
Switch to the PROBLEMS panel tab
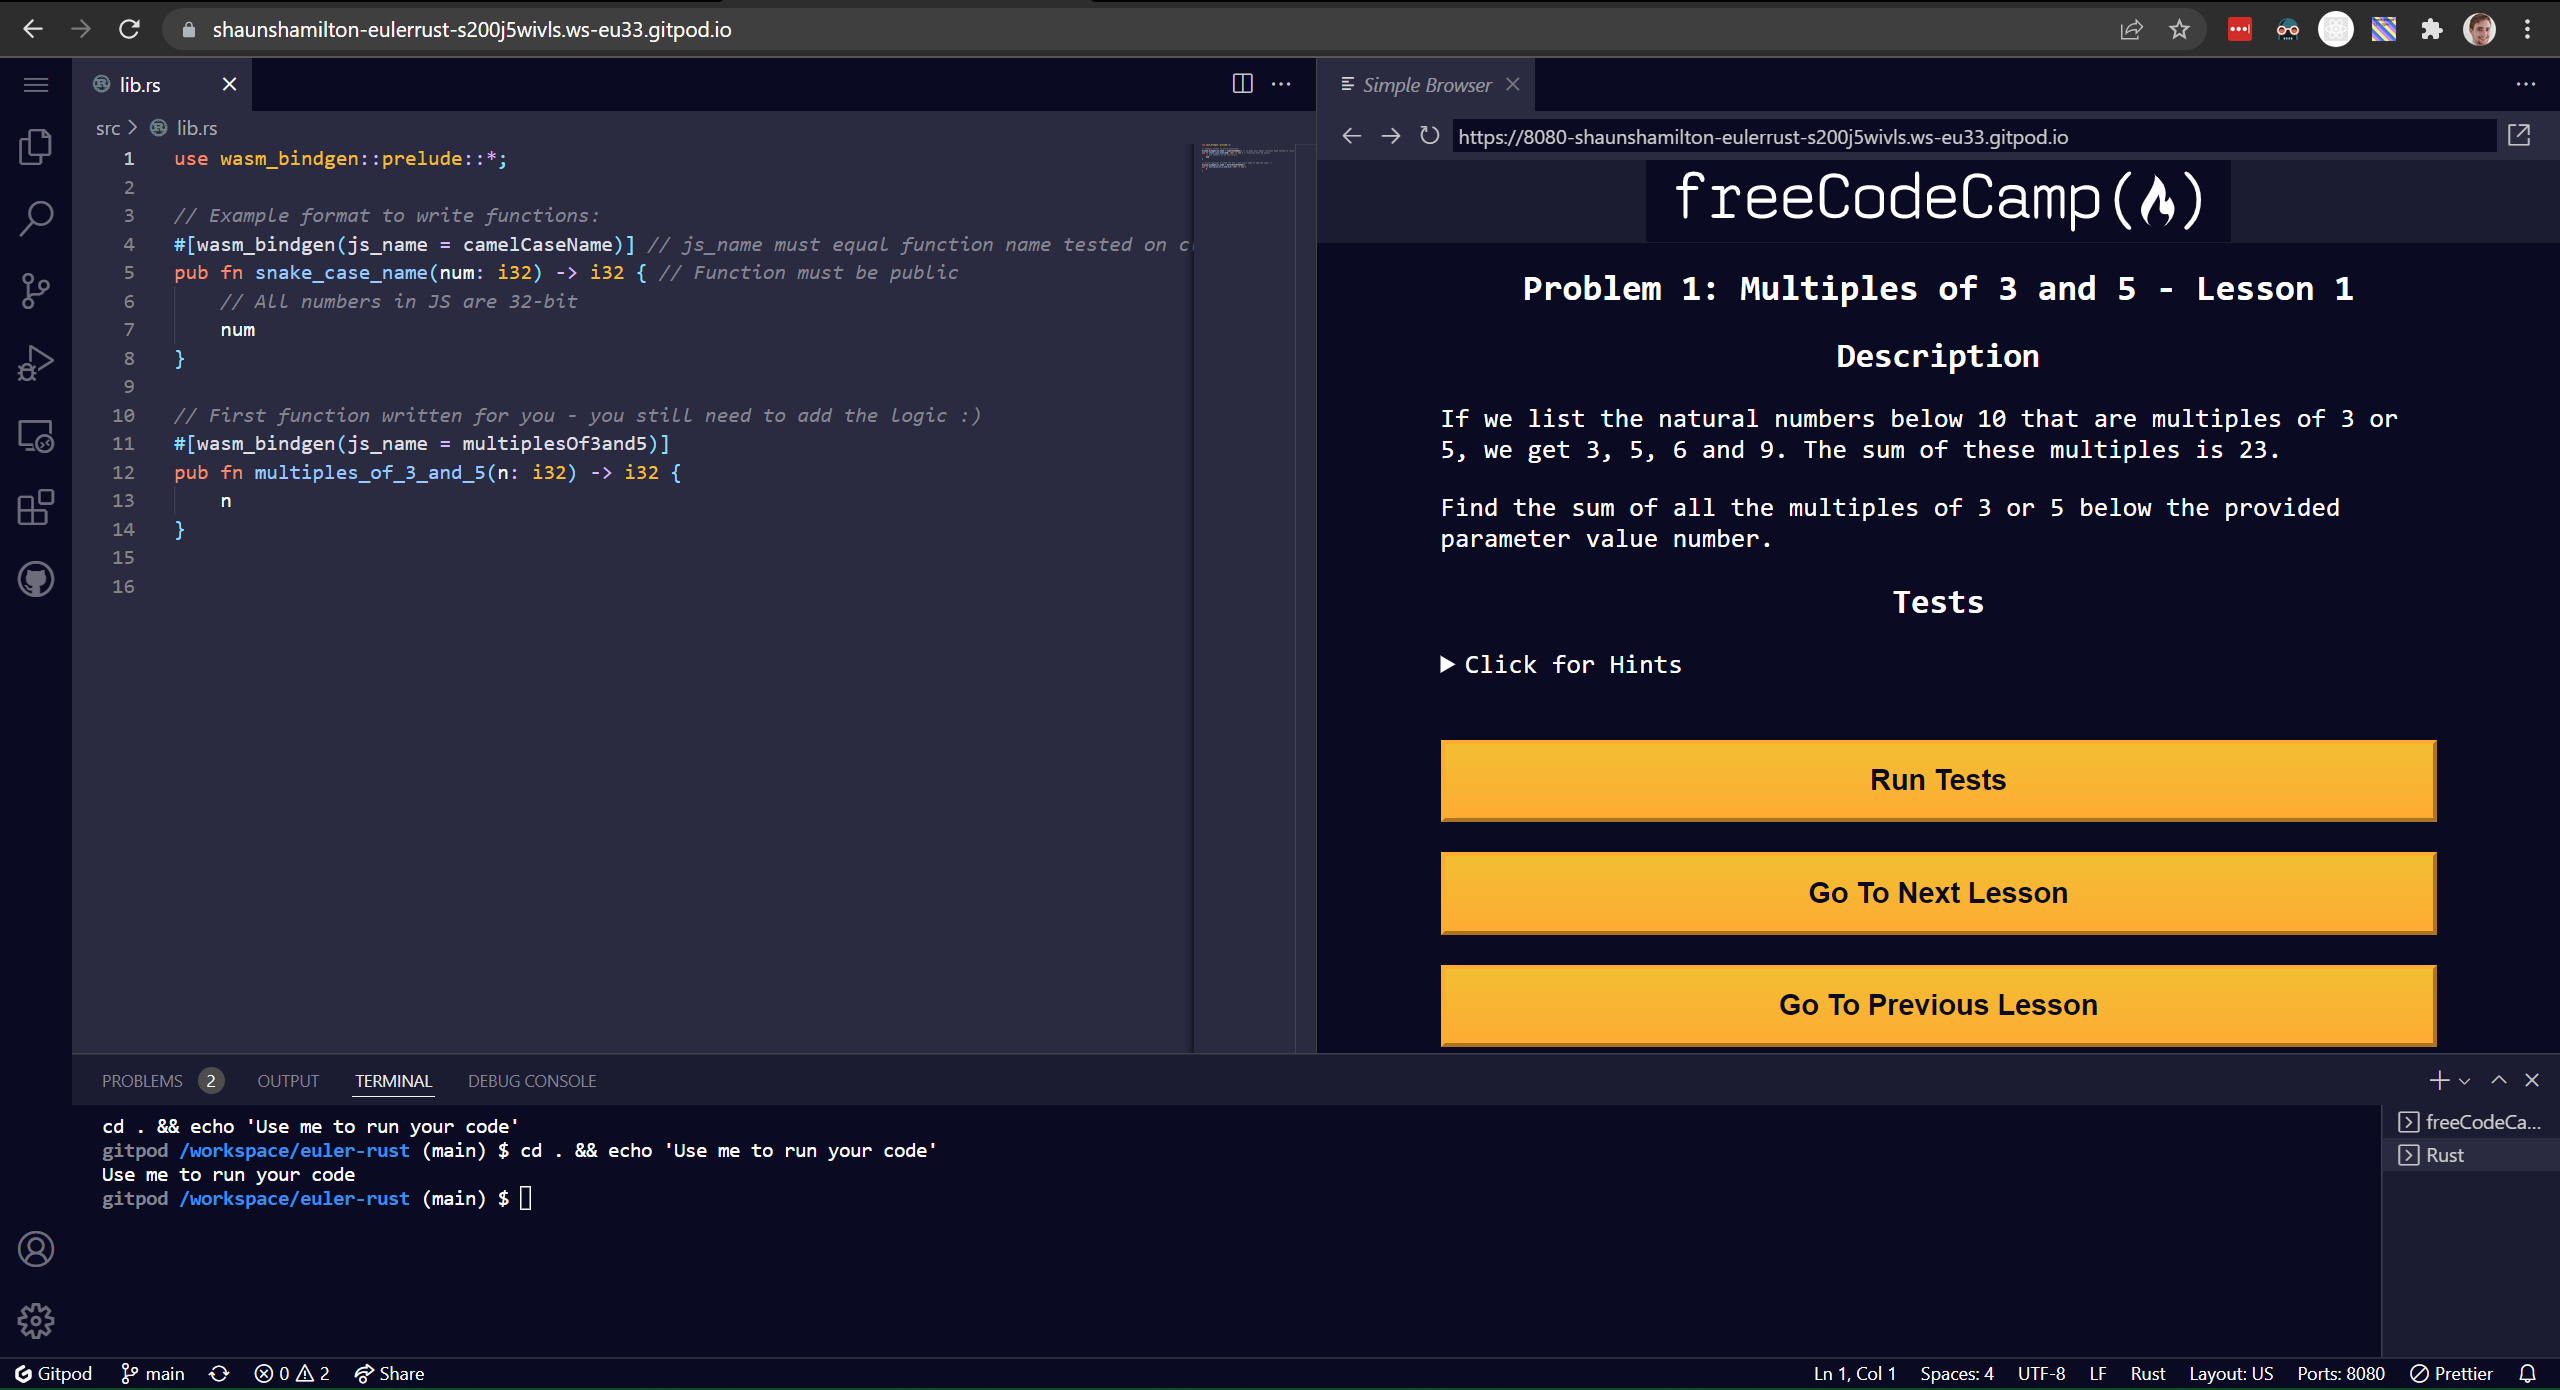click(142, 1081)
